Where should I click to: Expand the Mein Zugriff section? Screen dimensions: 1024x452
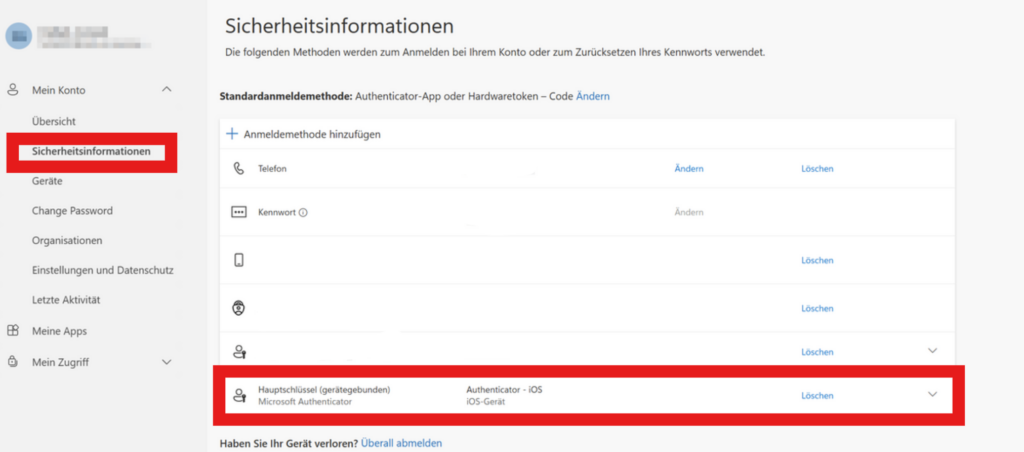(x=167, y=361)
